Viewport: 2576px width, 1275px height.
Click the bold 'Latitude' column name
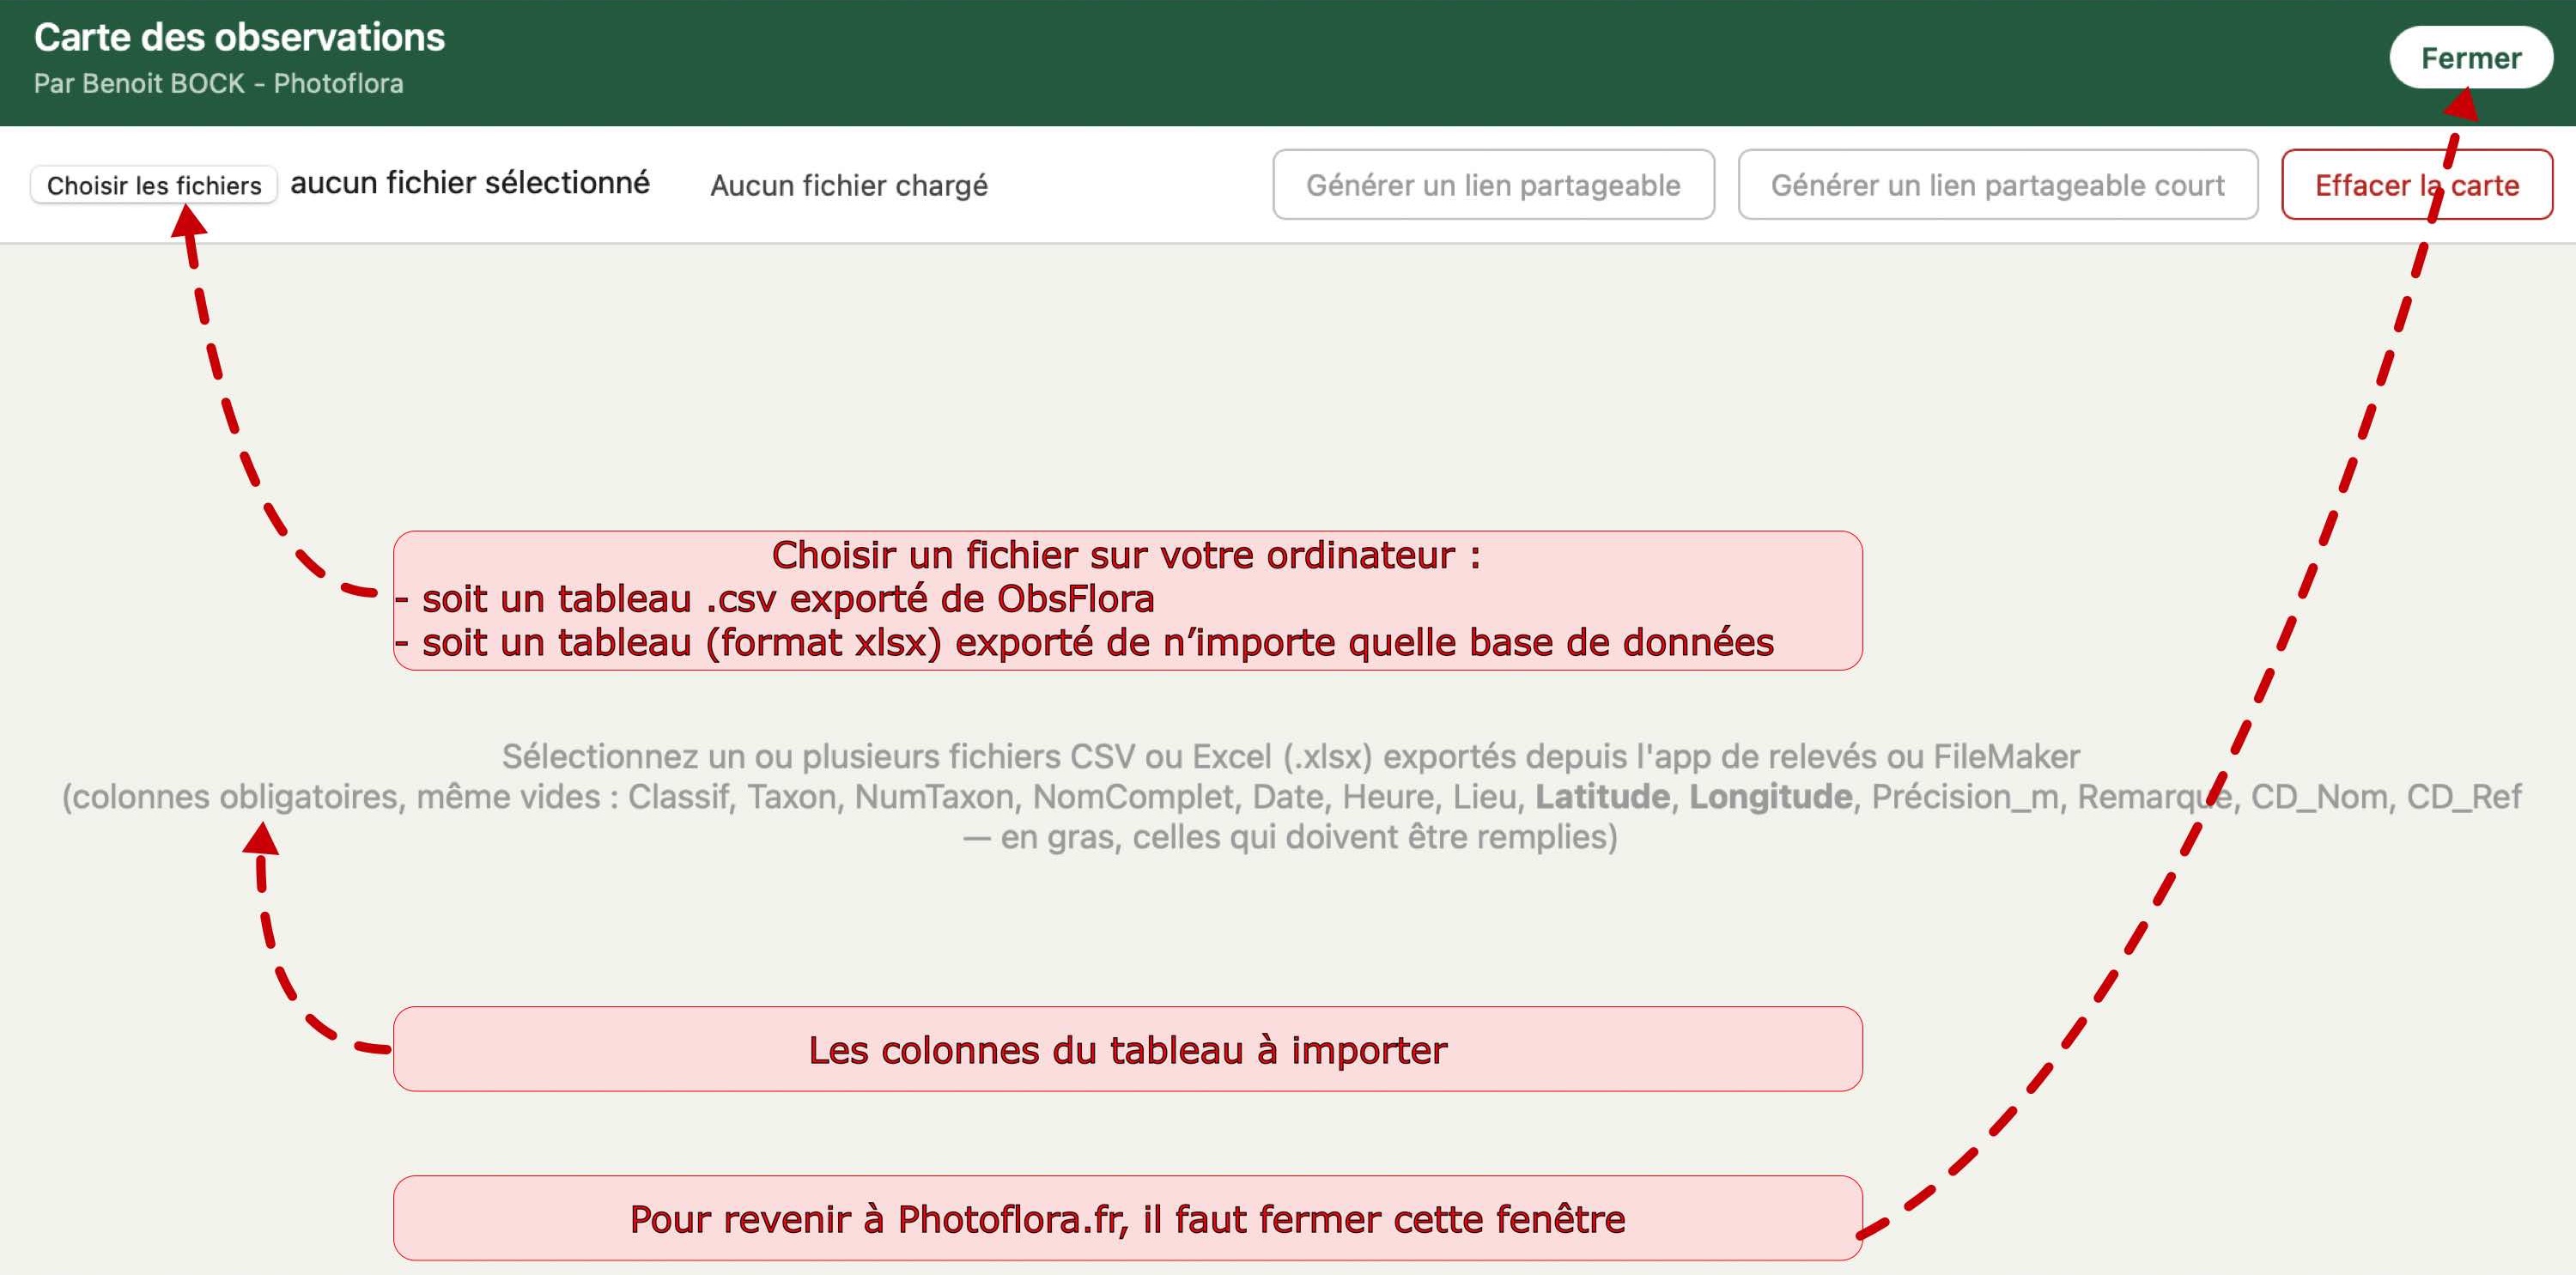(x=1602, y=797)
